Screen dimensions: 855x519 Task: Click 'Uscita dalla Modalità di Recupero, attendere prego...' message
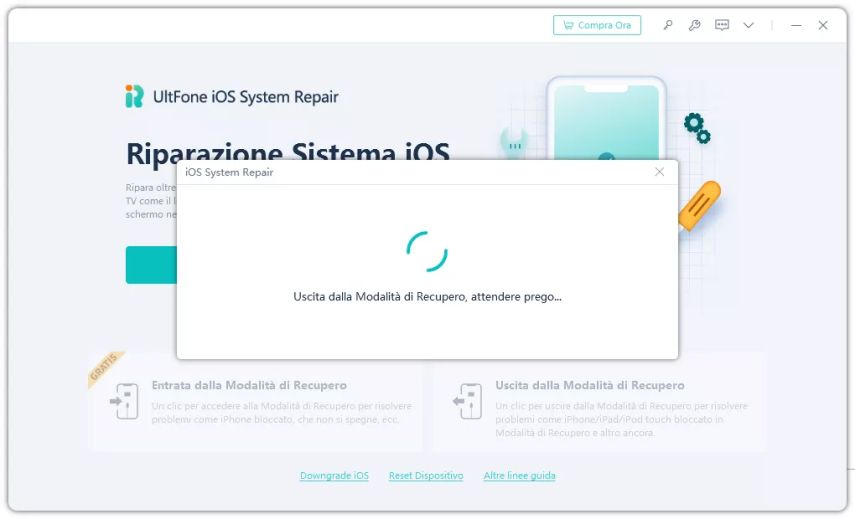click(x=428, y=297)
